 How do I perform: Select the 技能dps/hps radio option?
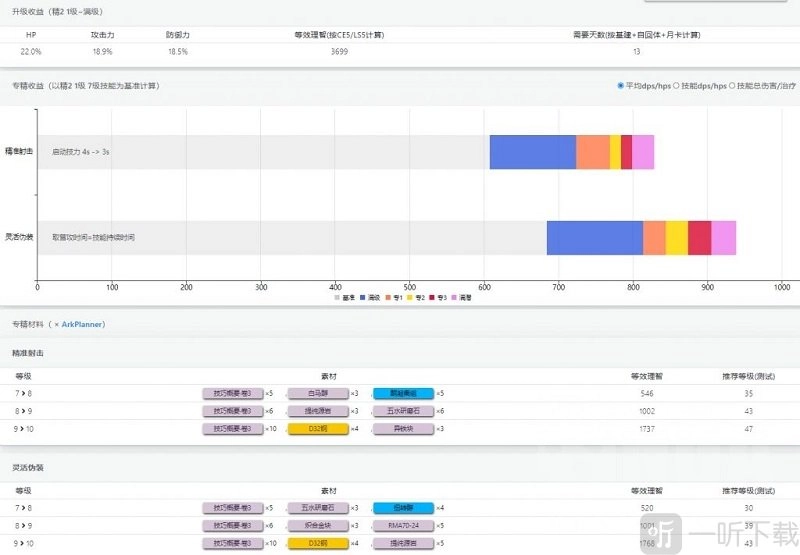point(676,86)
